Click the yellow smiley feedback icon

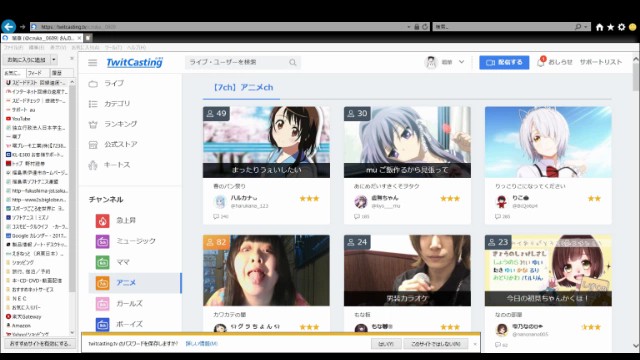(633, 27)
